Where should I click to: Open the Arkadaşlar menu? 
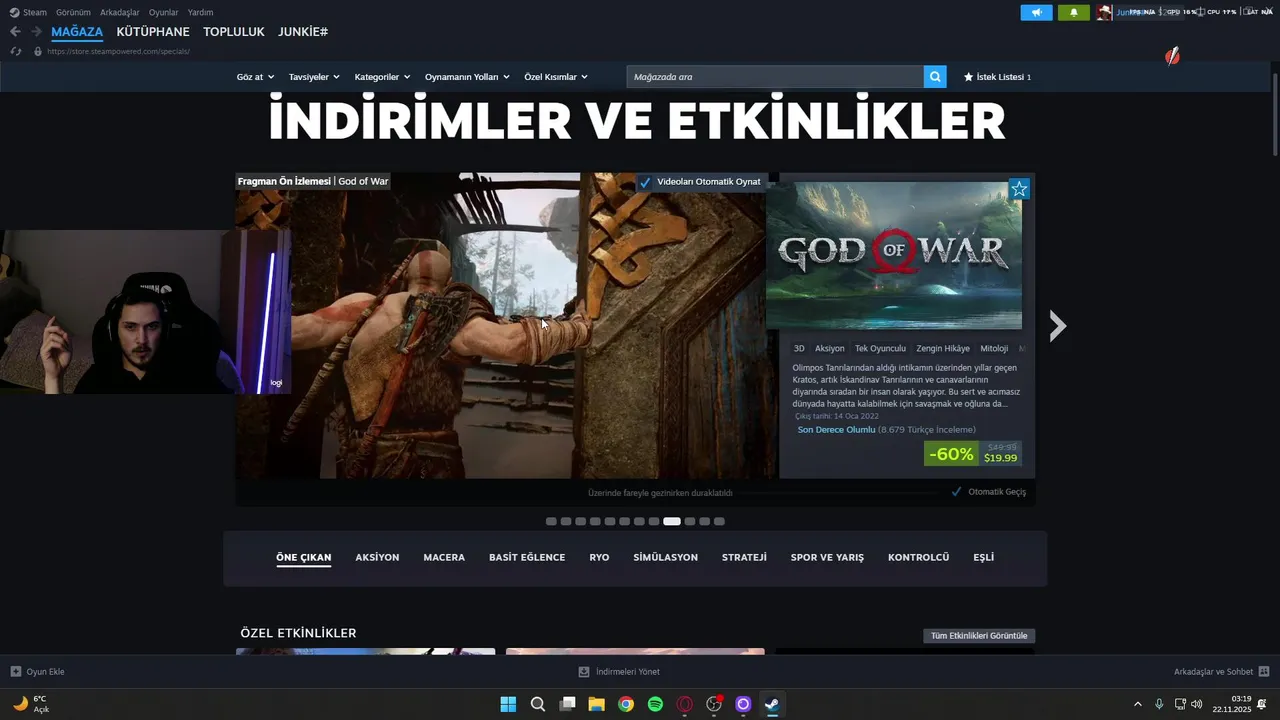[x=120, y=12]
